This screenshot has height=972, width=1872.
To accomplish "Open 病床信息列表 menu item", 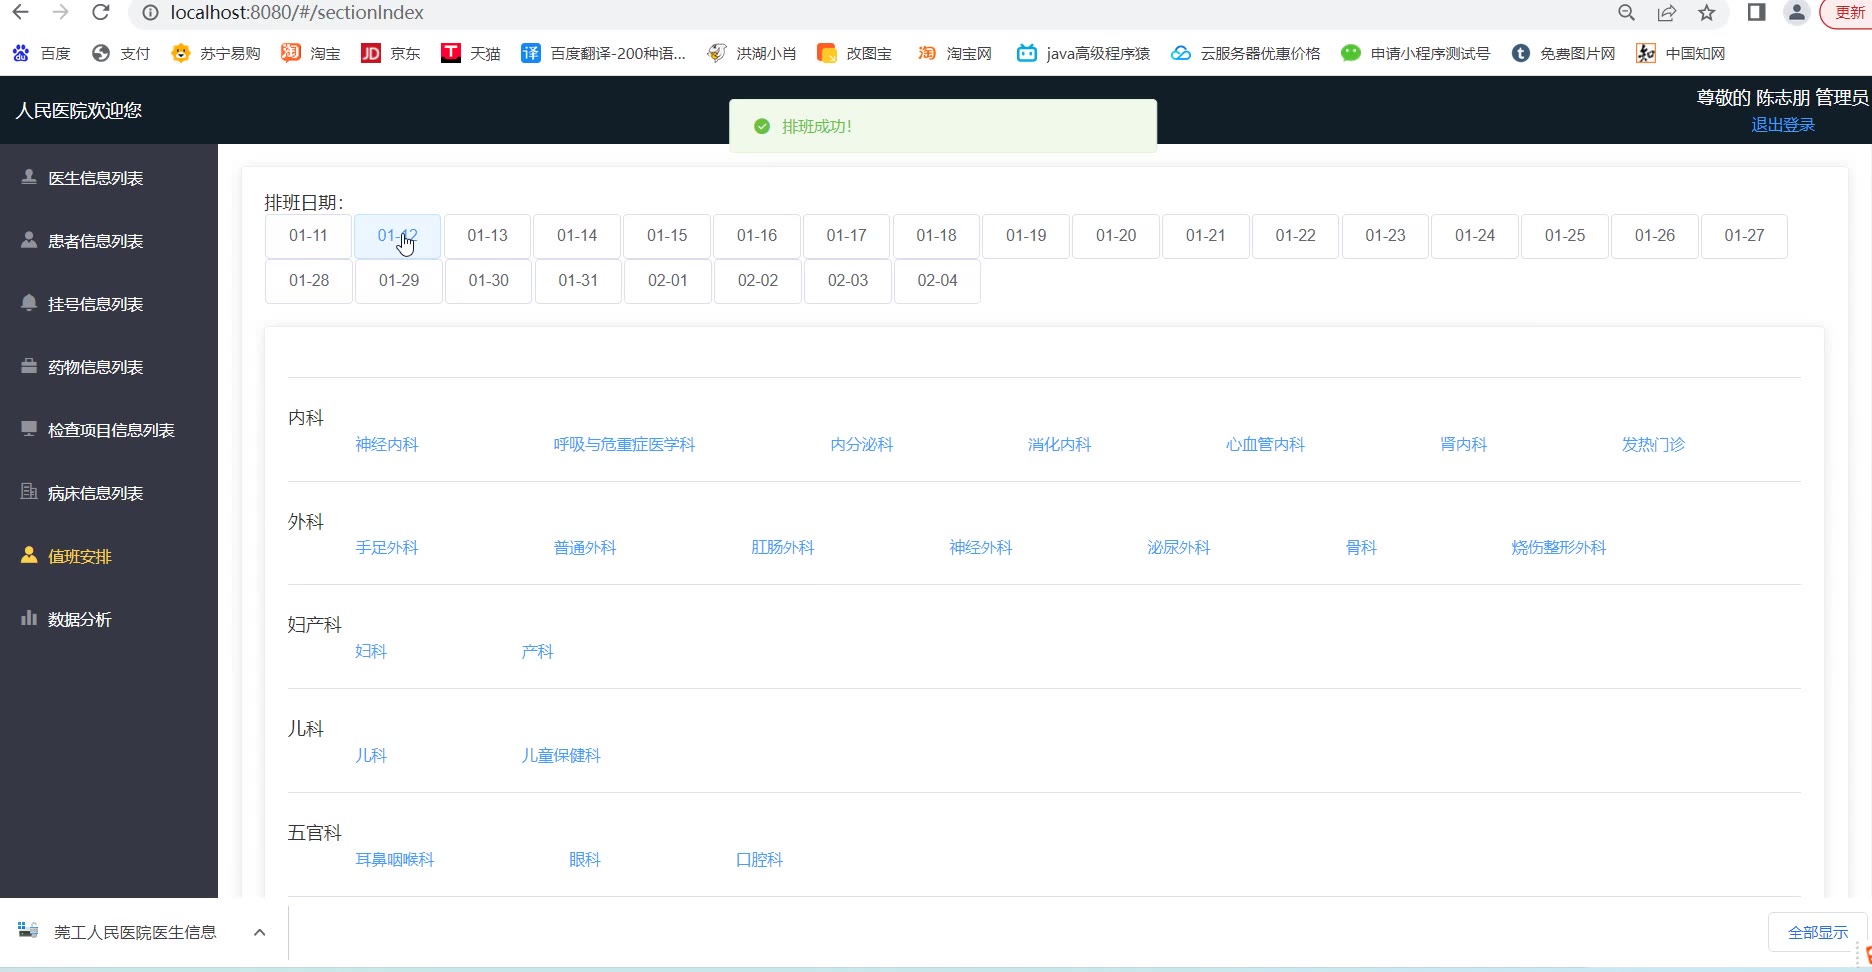I will 95,493.
